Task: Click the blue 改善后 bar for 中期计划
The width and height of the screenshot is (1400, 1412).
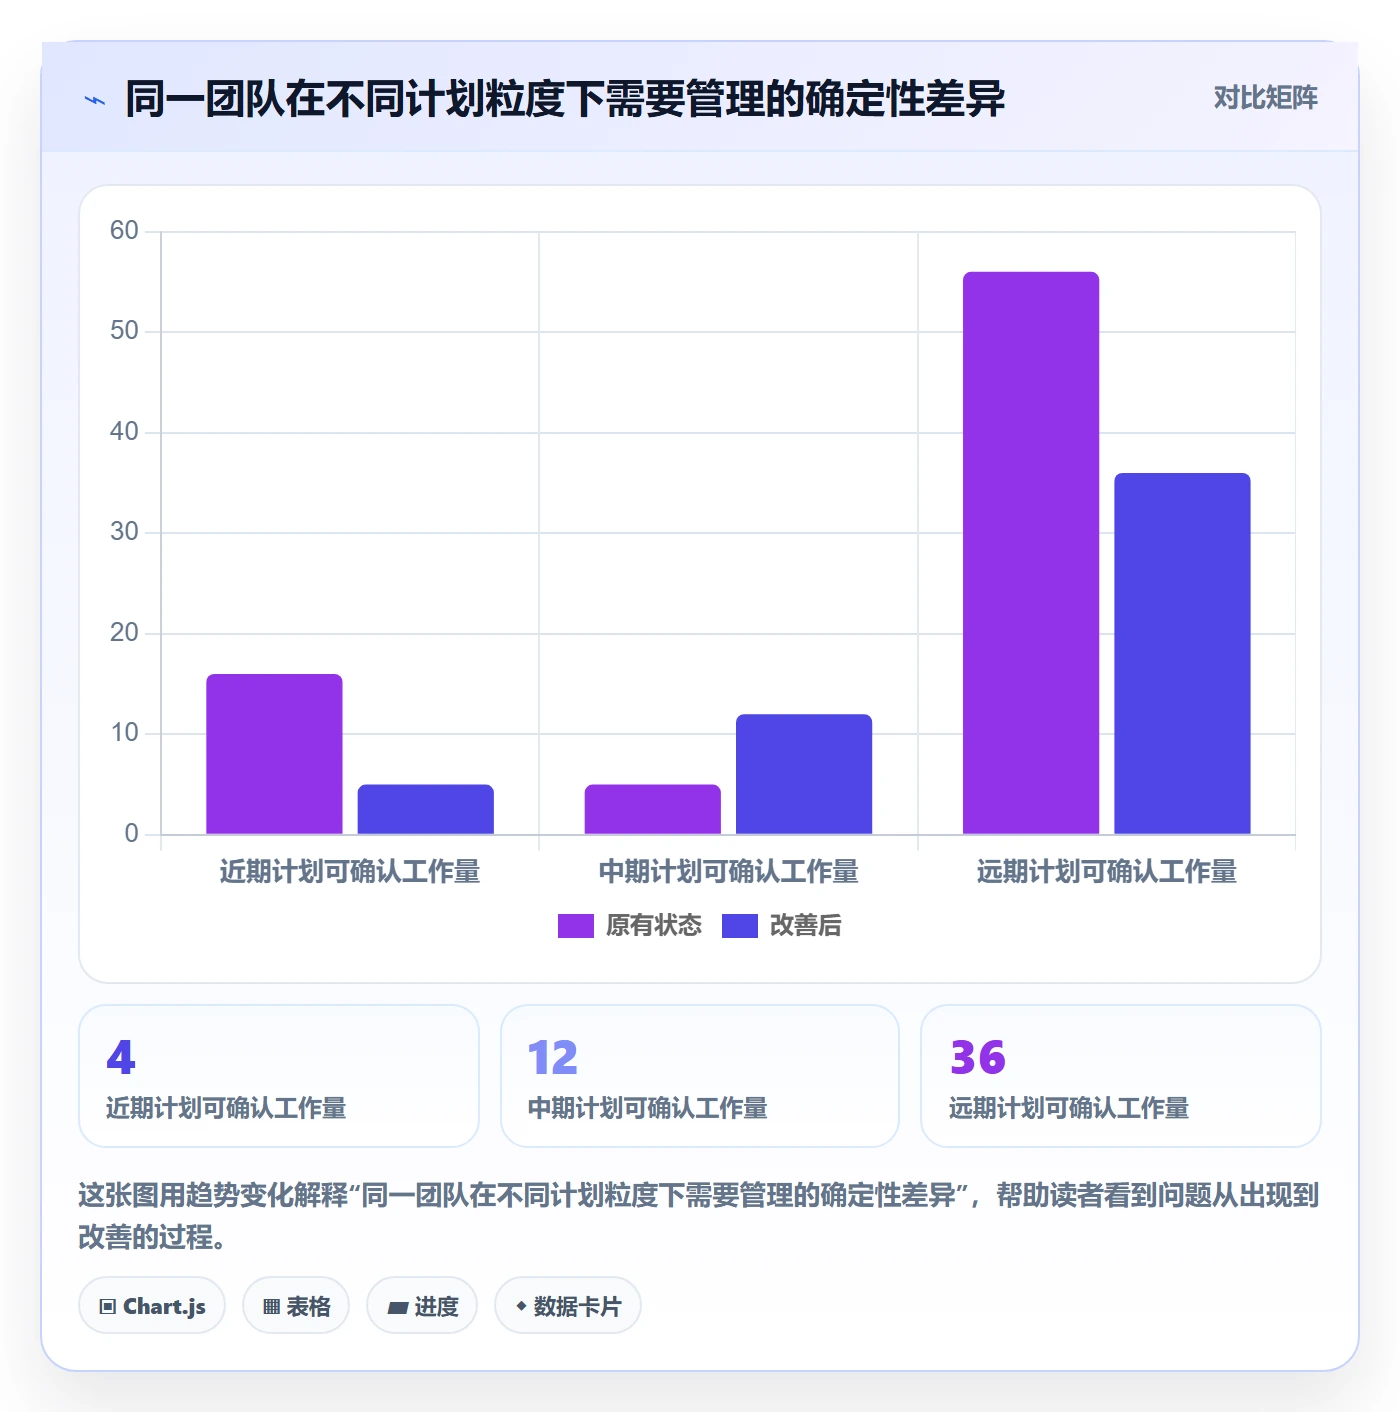Action: (804, 774)
